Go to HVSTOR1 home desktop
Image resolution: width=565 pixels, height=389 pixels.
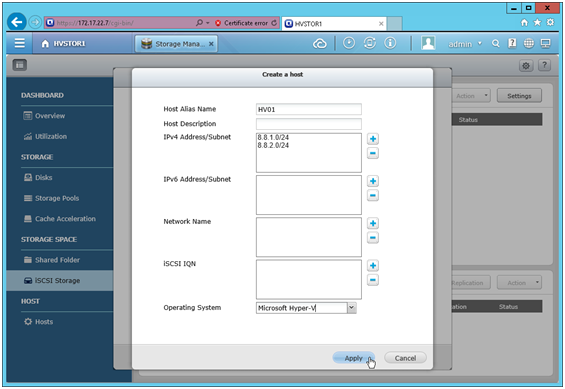[x=63, y=44]
